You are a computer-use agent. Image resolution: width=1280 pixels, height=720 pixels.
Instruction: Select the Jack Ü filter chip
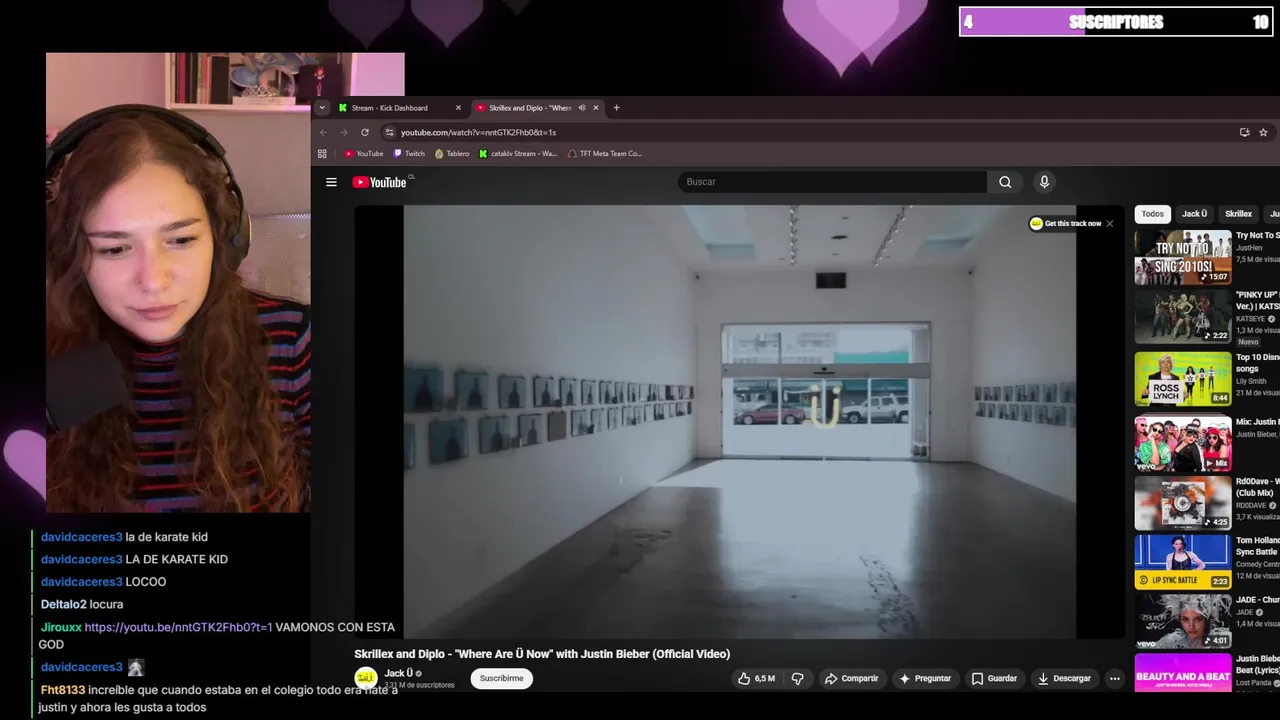pos(1194,214)
